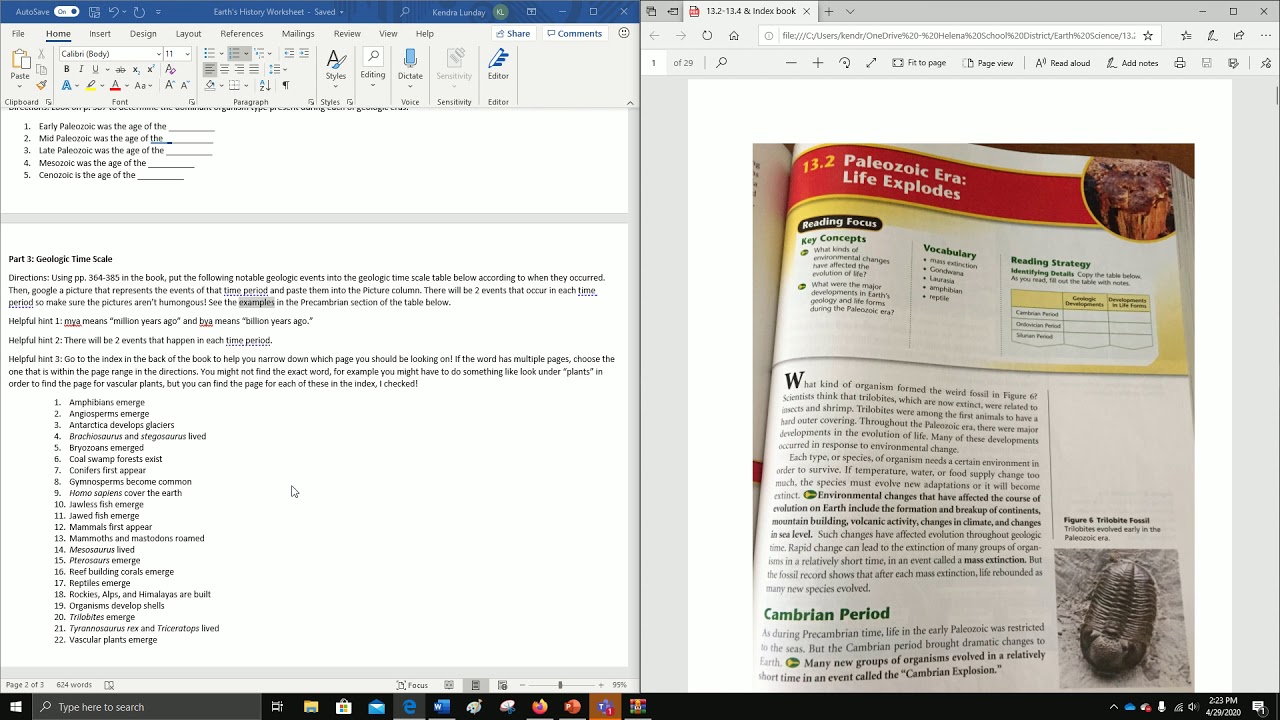
Task: Open the File menu in Word
Action: [18, 33]
